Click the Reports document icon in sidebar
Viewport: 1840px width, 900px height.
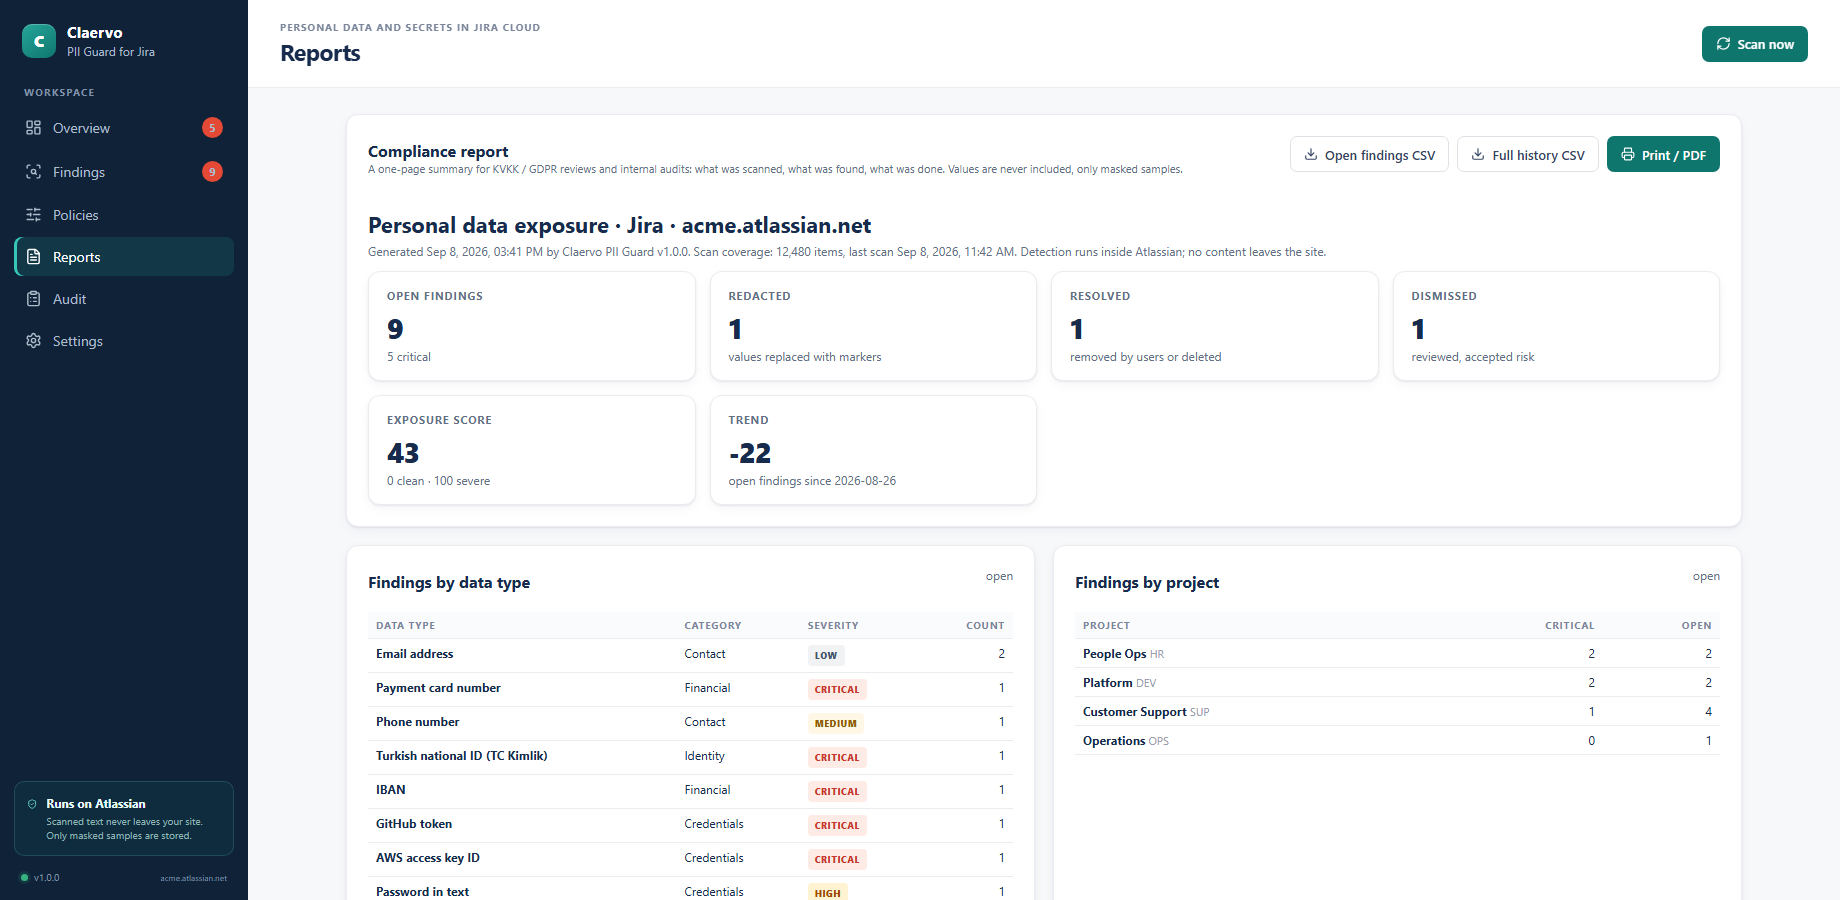[34, 257]
